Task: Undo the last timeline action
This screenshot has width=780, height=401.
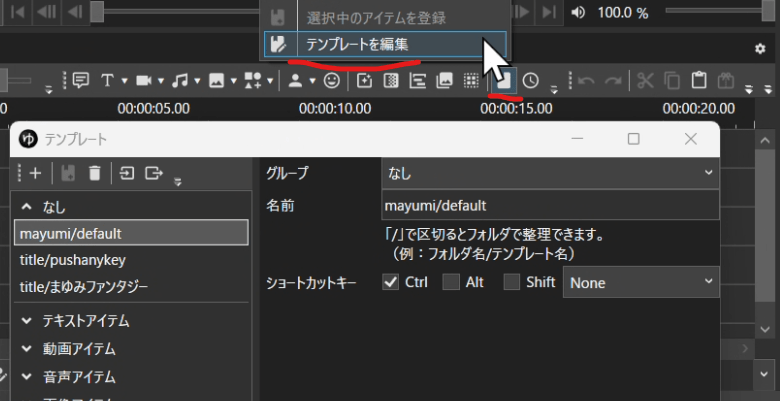Action: [586, 80]
